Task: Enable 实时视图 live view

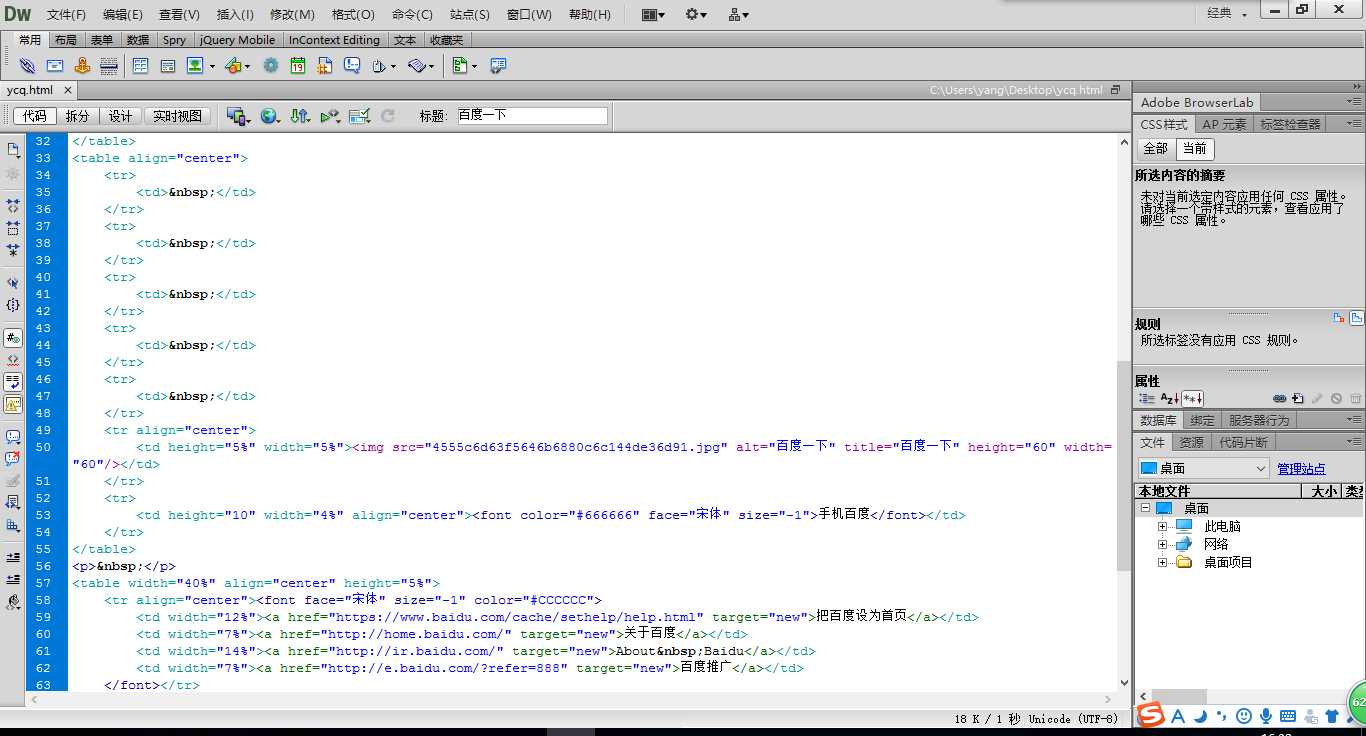Action: tap(177, 116)
